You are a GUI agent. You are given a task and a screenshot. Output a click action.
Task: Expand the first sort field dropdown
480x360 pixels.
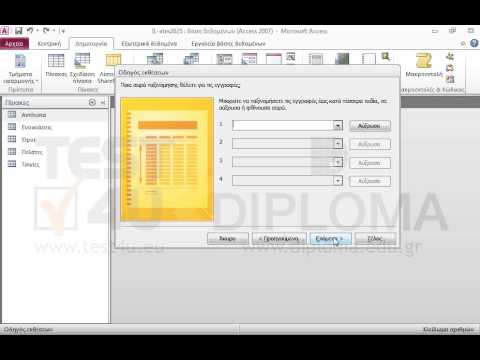[x=338, y=126]
